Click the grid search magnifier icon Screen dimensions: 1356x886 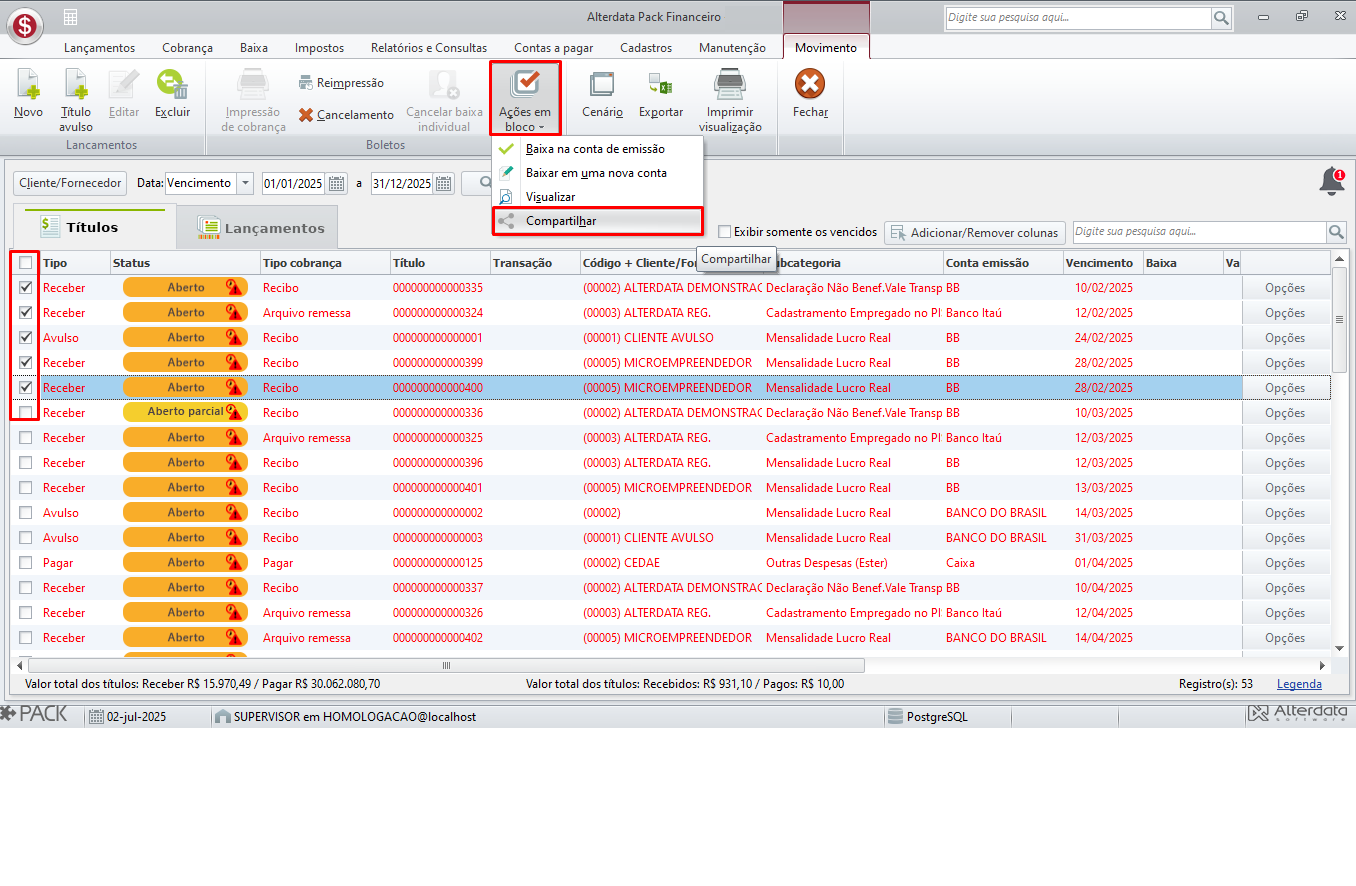1337,232
